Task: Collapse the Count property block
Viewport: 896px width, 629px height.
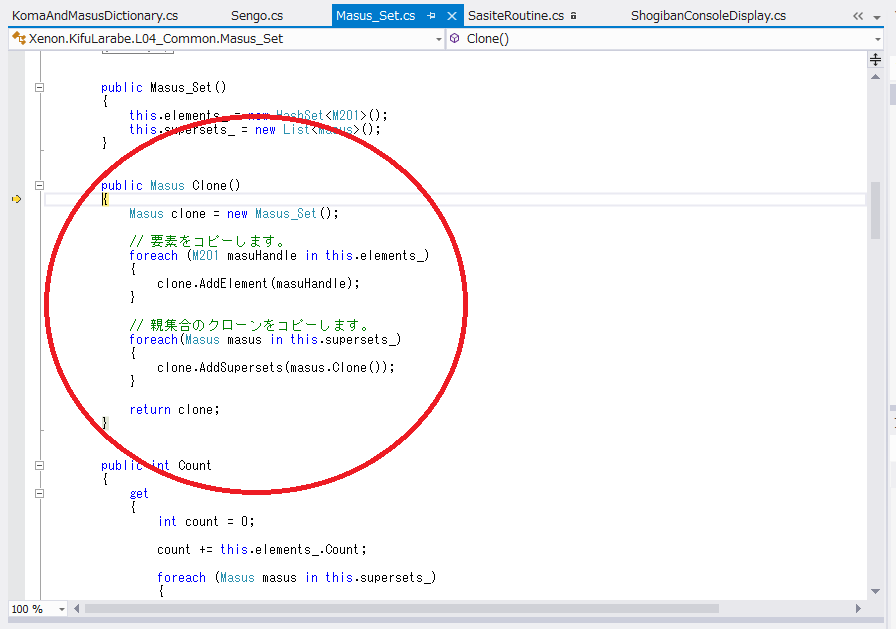Action: pyautogui.click(x=39, y=465)
